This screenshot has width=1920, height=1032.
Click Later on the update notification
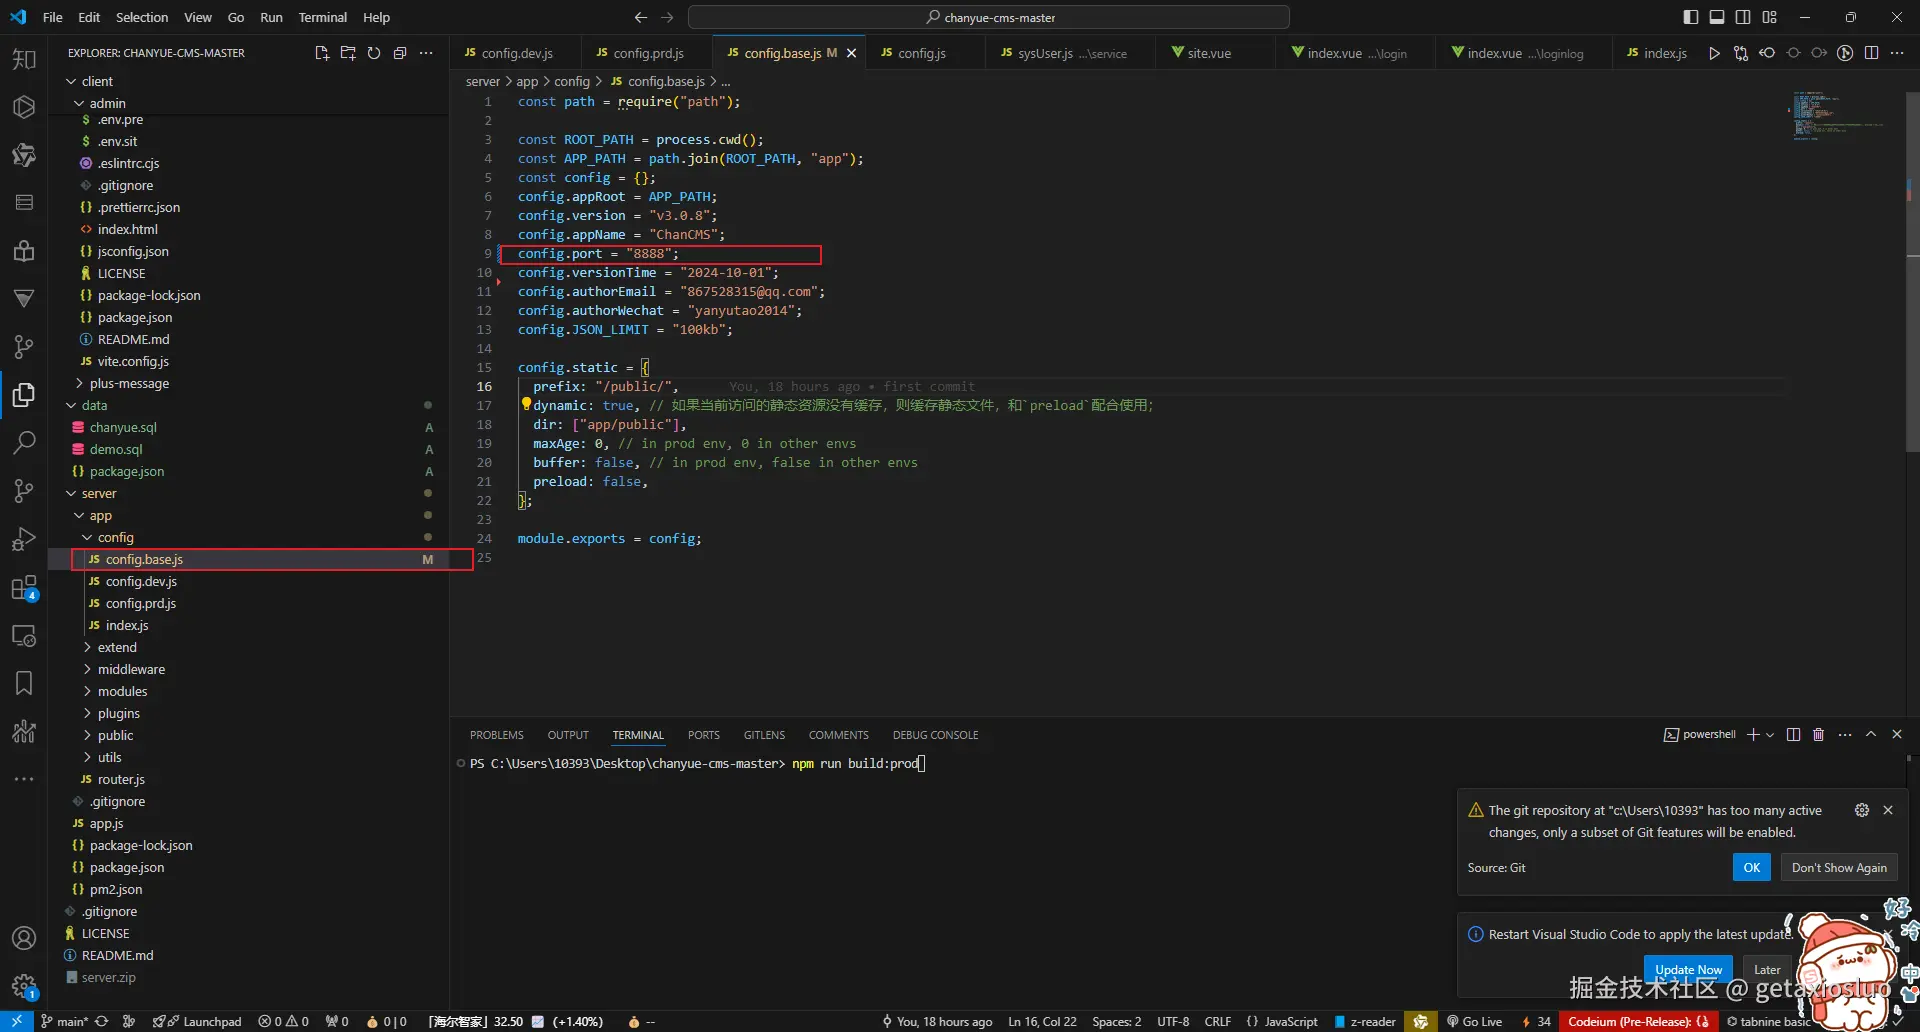[x=1767, y=969]
